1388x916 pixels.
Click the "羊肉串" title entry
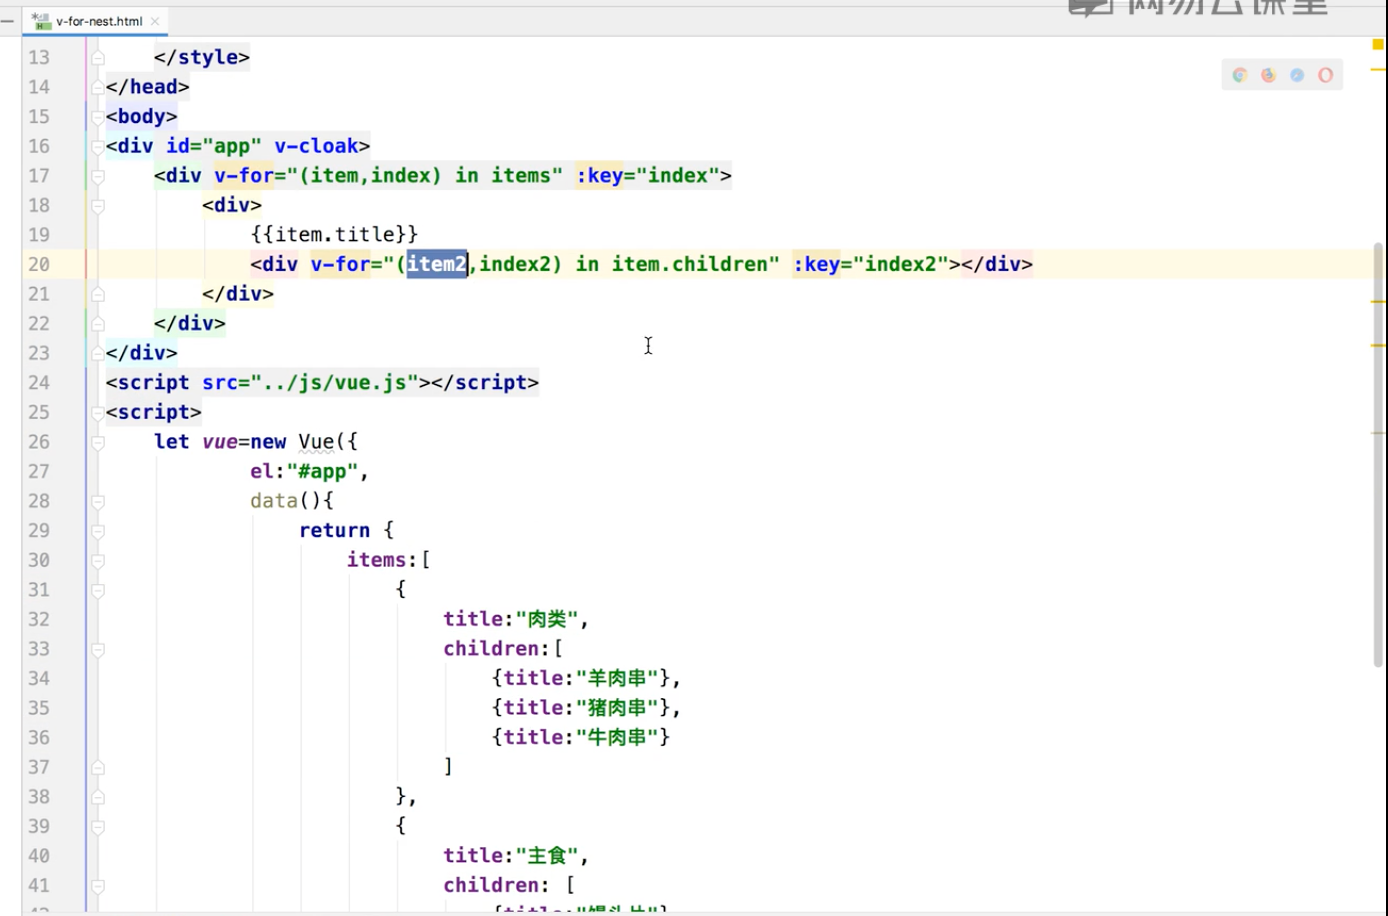(586, 678)
